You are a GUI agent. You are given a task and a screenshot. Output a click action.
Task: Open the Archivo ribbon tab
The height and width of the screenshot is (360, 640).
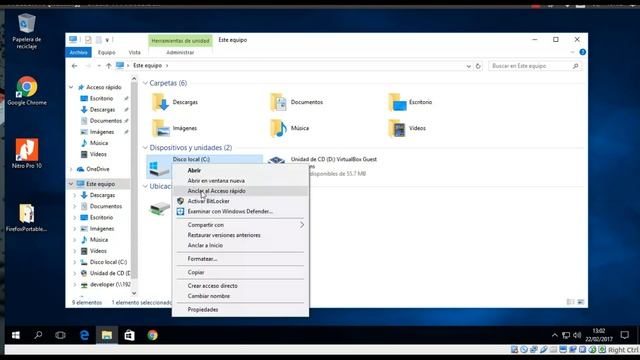(x=78, y=52)
